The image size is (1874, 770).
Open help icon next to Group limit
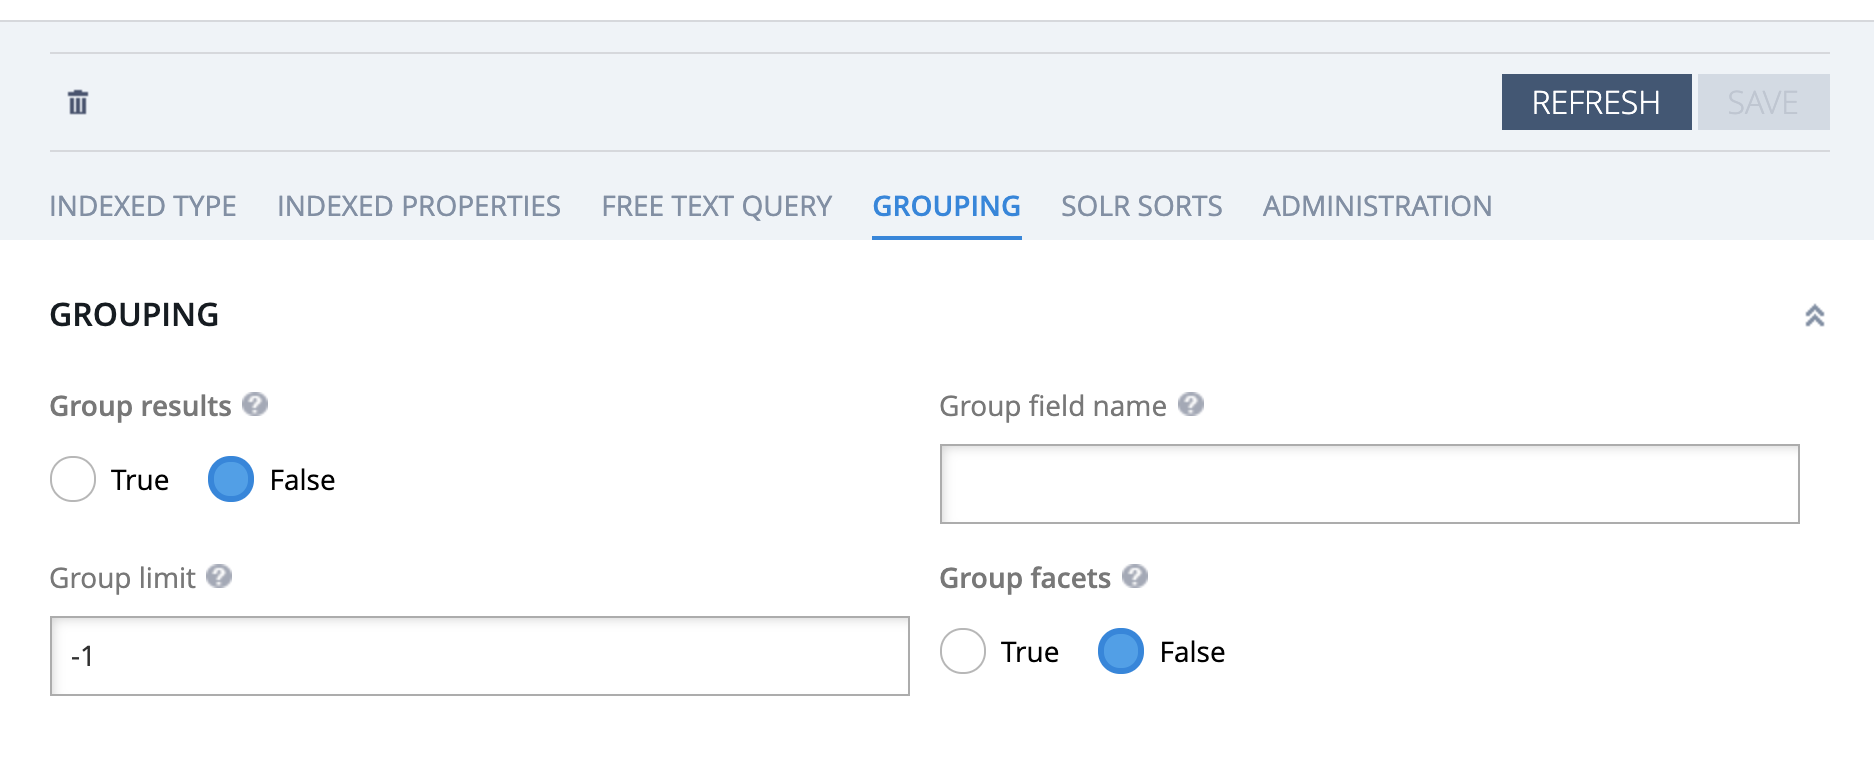219,576
